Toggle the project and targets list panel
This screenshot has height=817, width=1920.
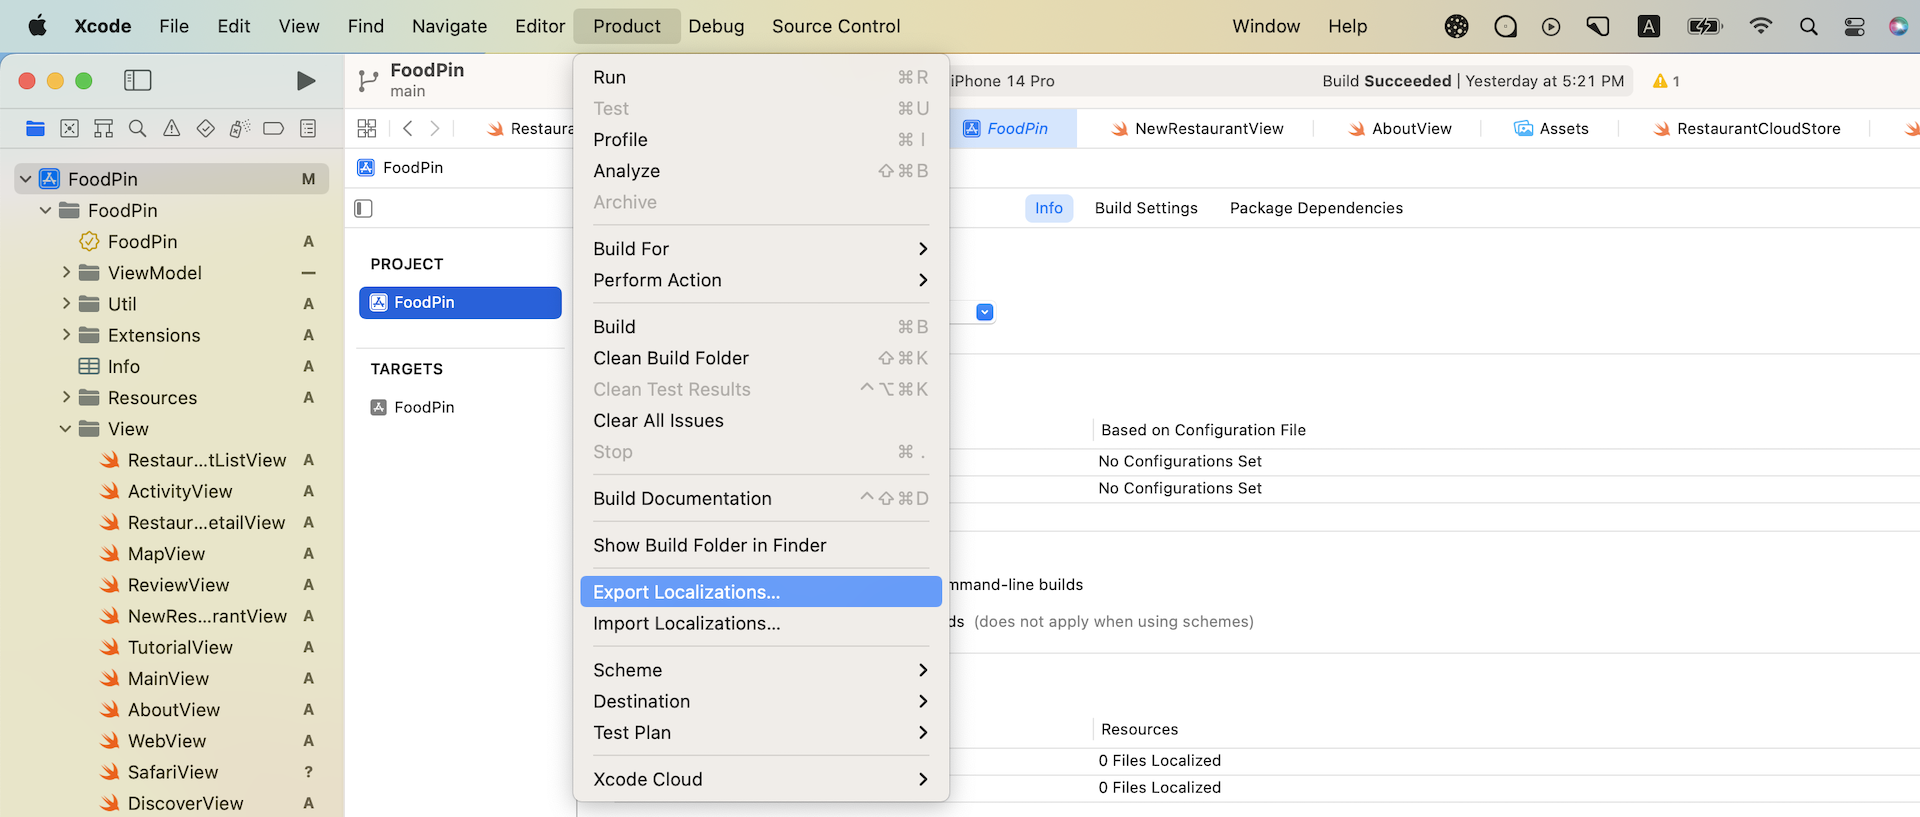pyautogui.click(x=364, y=208)
